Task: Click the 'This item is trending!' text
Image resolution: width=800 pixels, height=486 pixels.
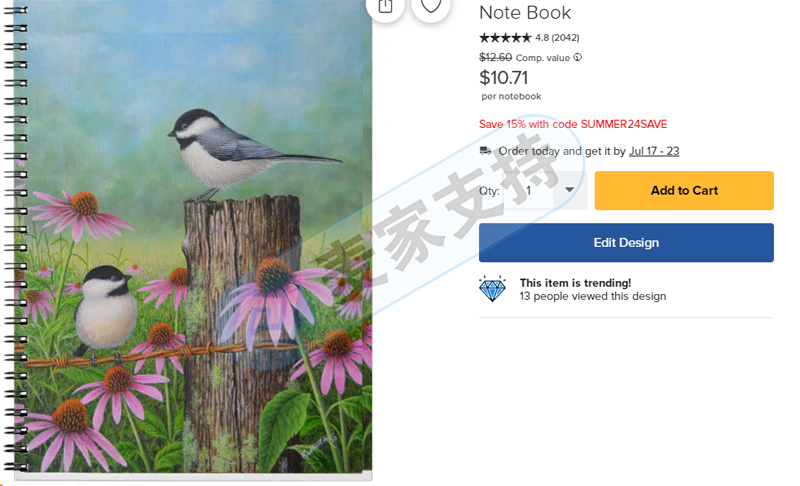Action: (x=575, y=283)
